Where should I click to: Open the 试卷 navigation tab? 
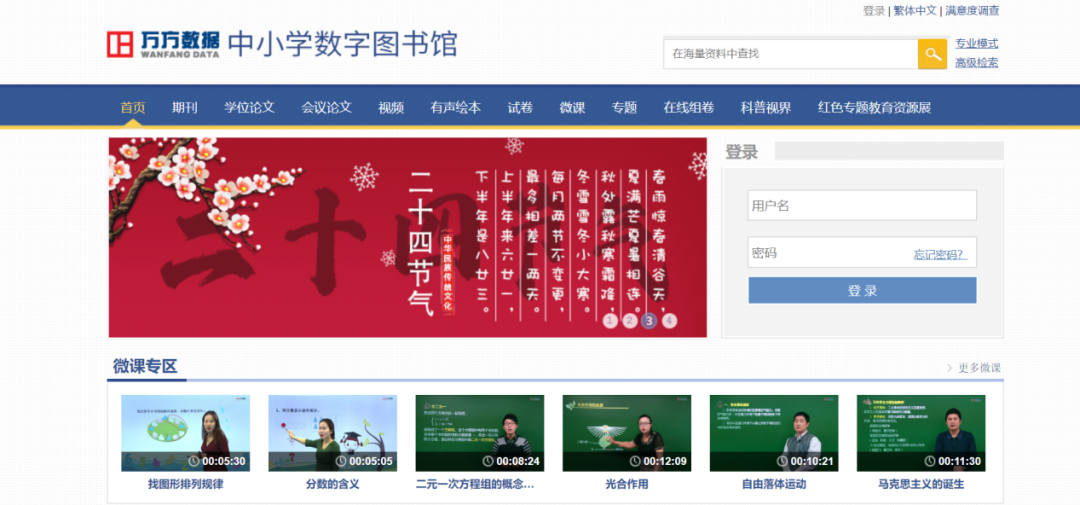click(520, 107)
